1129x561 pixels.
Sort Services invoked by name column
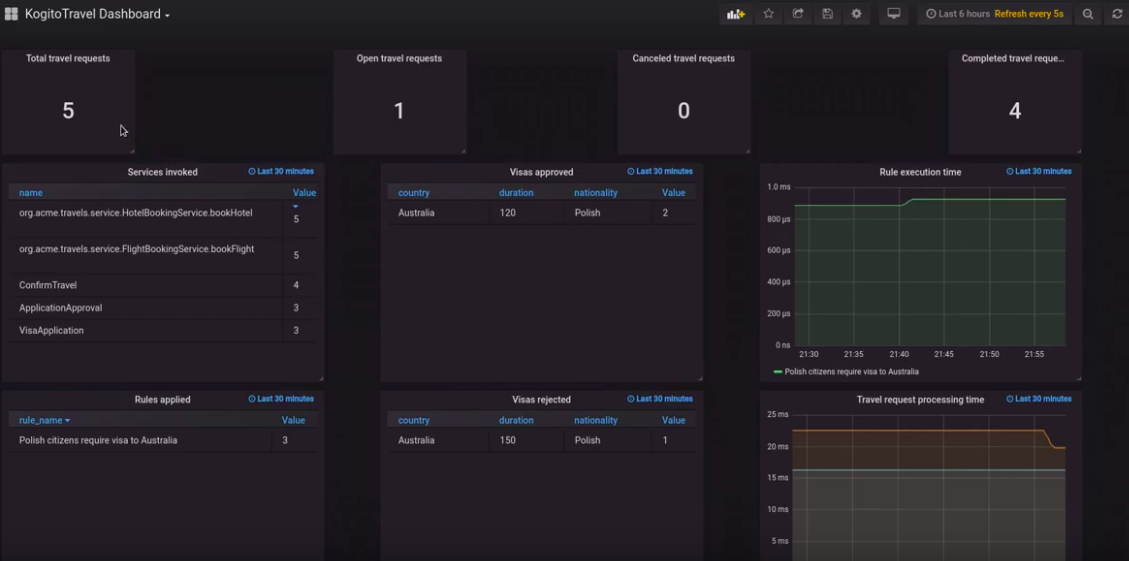[x=30, y=193]
